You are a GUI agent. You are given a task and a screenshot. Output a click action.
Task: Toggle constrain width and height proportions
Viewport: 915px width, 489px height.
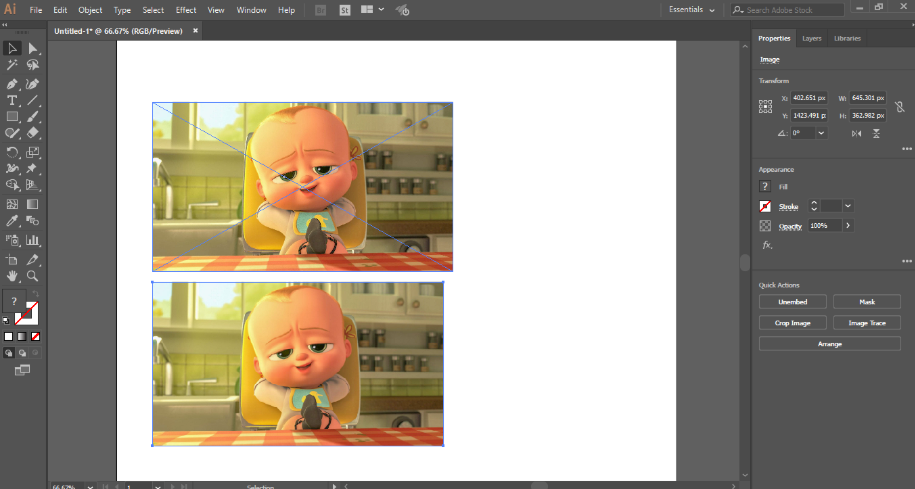click(x=900, y=107)
